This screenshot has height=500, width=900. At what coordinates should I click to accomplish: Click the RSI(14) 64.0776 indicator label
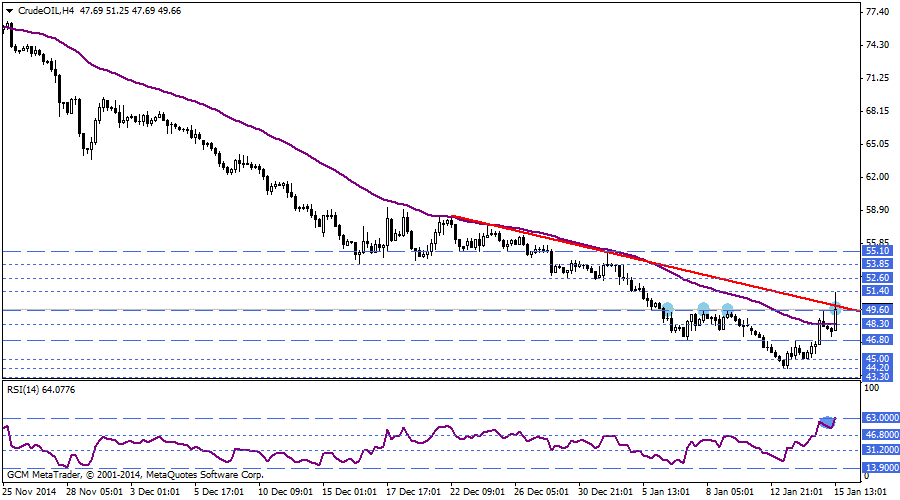(x=41, y=390)
